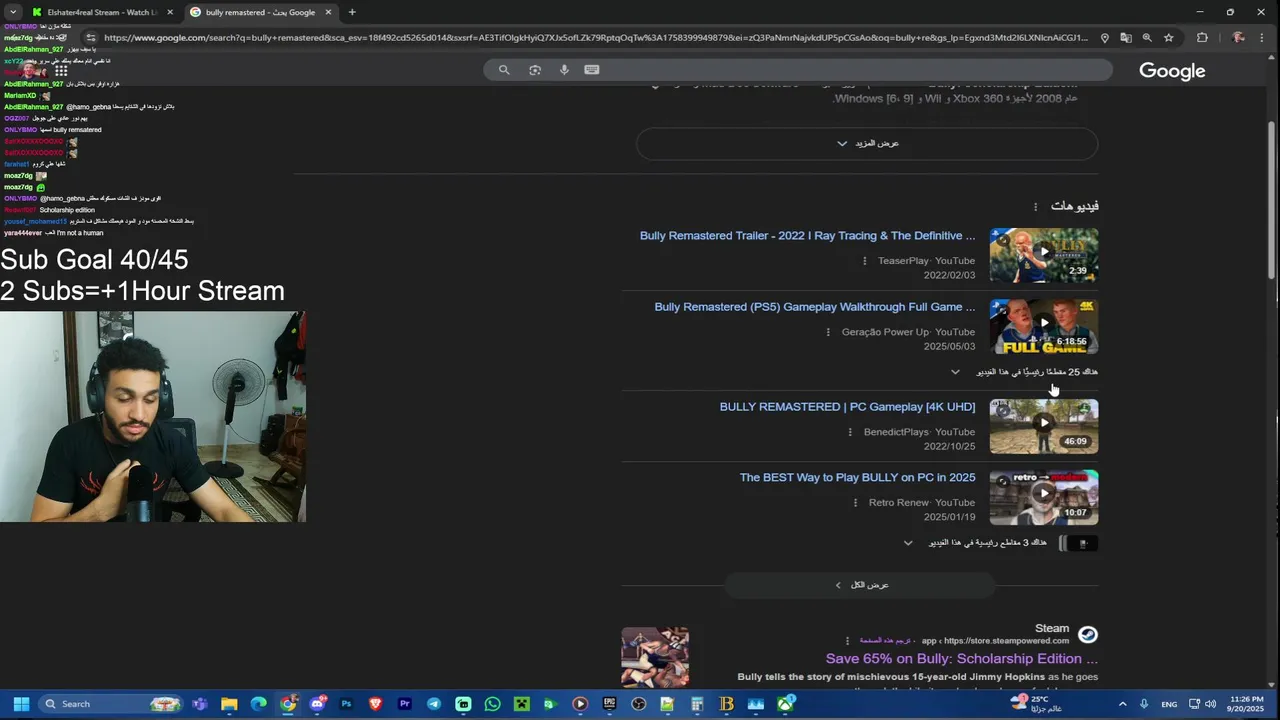Viewport: 1280px width, 720px height.
Task: Open Chrome extensions puzzle icon
Action: pos(1202,38)
